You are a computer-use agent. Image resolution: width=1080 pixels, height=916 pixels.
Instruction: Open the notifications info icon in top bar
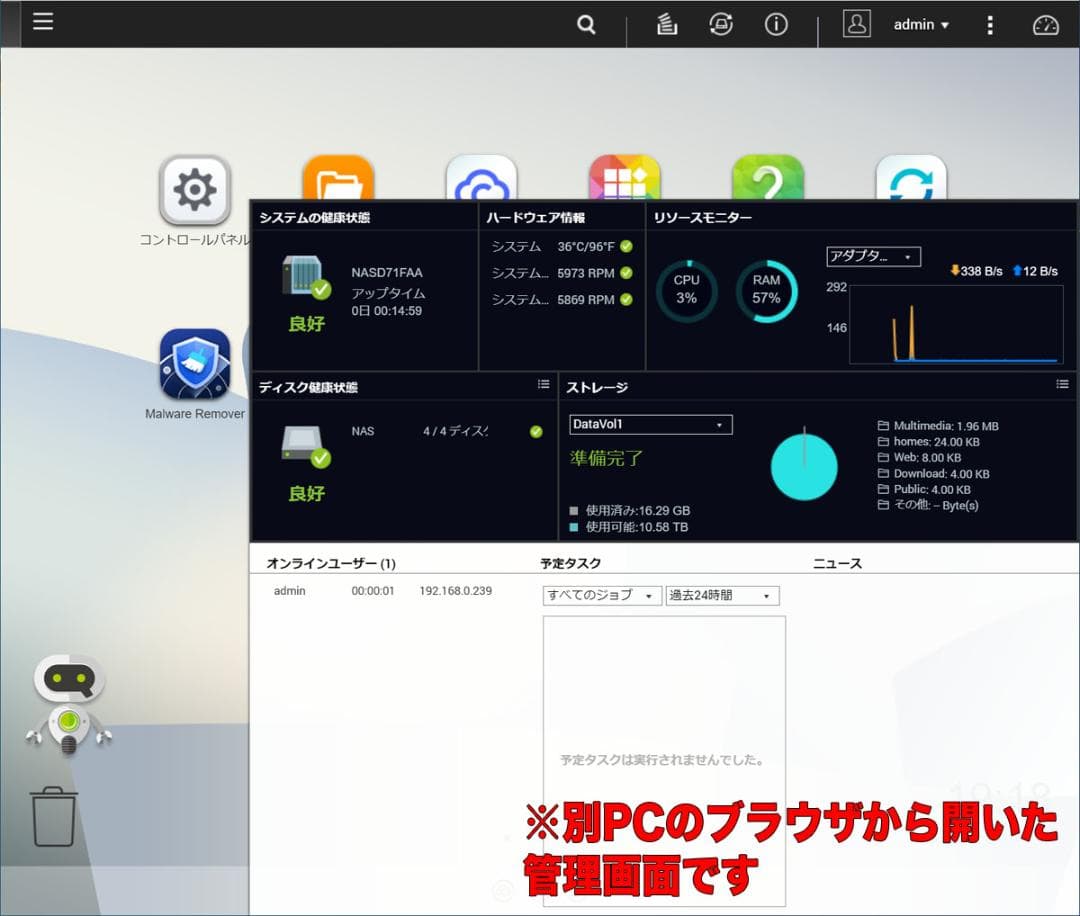coord(776,24)
